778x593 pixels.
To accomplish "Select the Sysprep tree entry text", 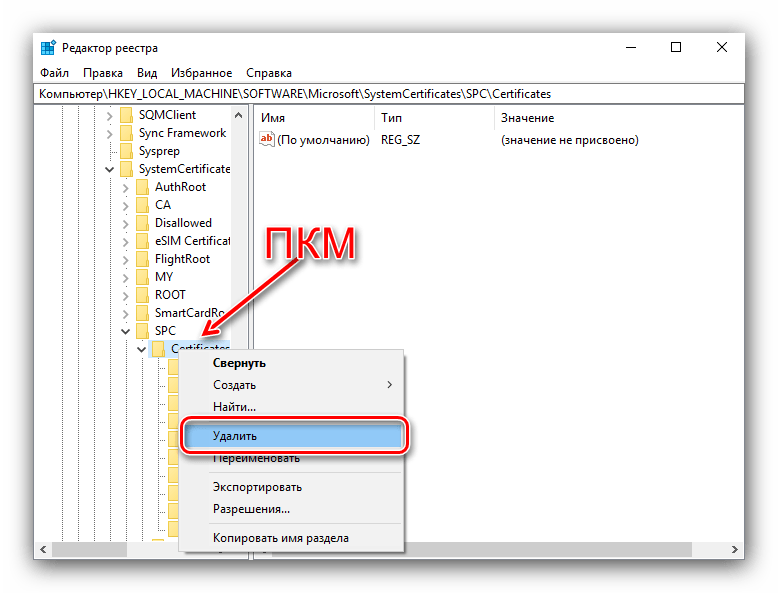I will click(x=159, y=151).
